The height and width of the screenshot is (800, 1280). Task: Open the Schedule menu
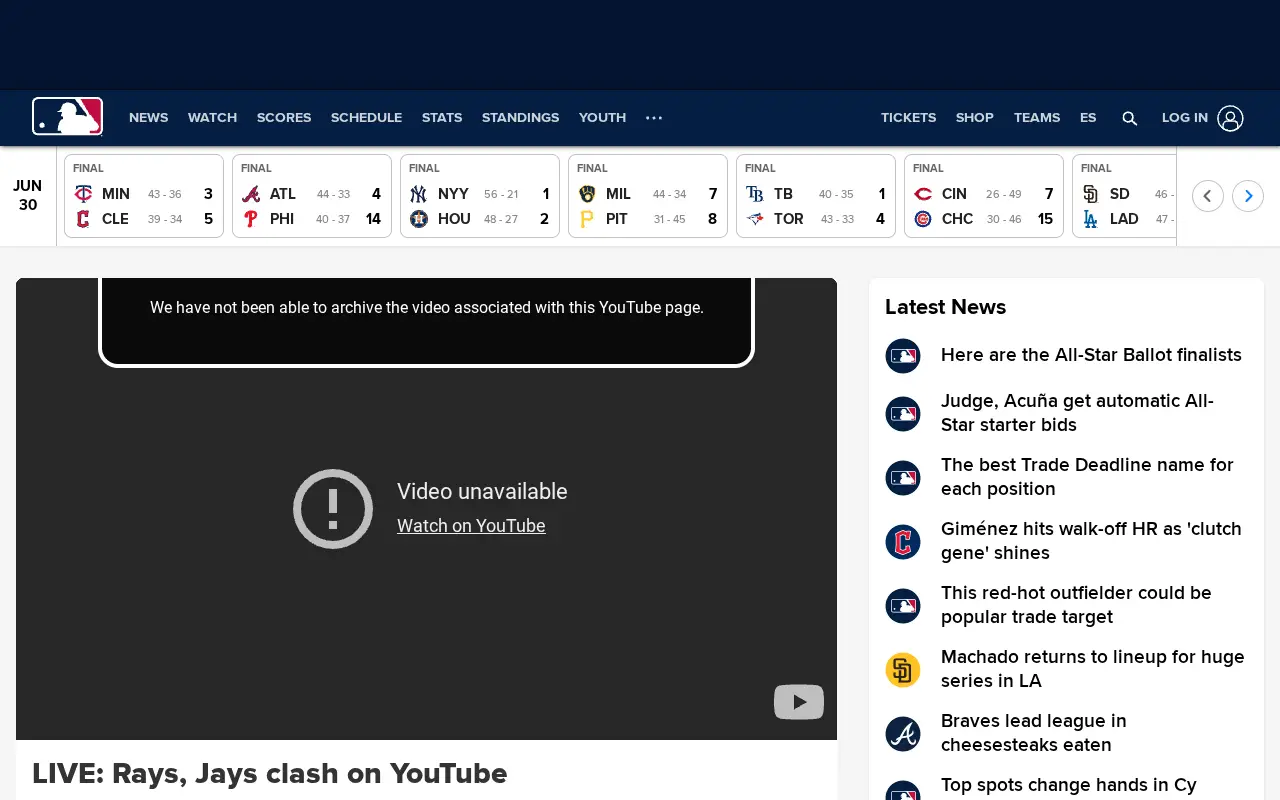tap(366, 118)
